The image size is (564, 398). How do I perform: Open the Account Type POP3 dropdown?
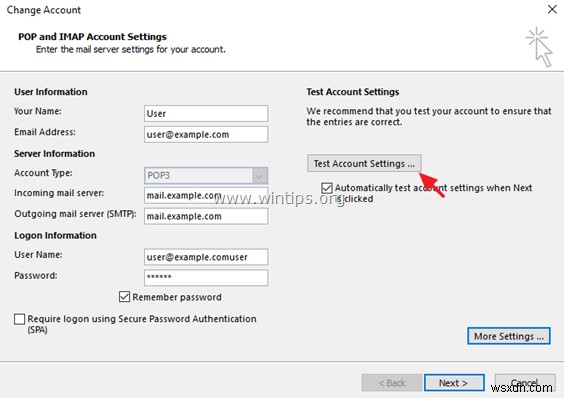coord(206,176)
